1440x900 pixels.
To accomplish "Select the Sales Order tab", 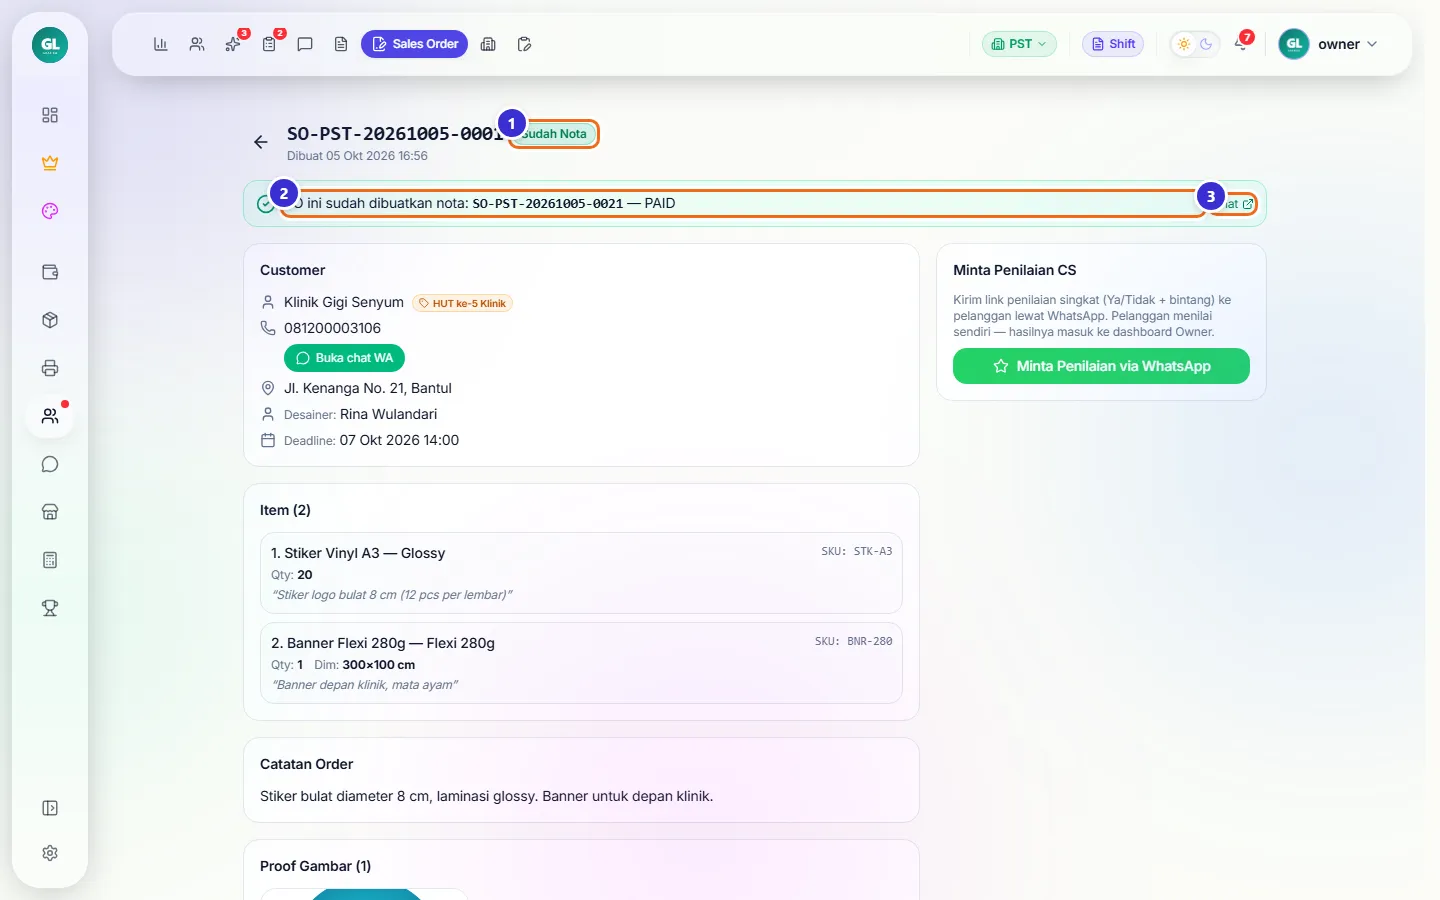I will click(414, 44).
